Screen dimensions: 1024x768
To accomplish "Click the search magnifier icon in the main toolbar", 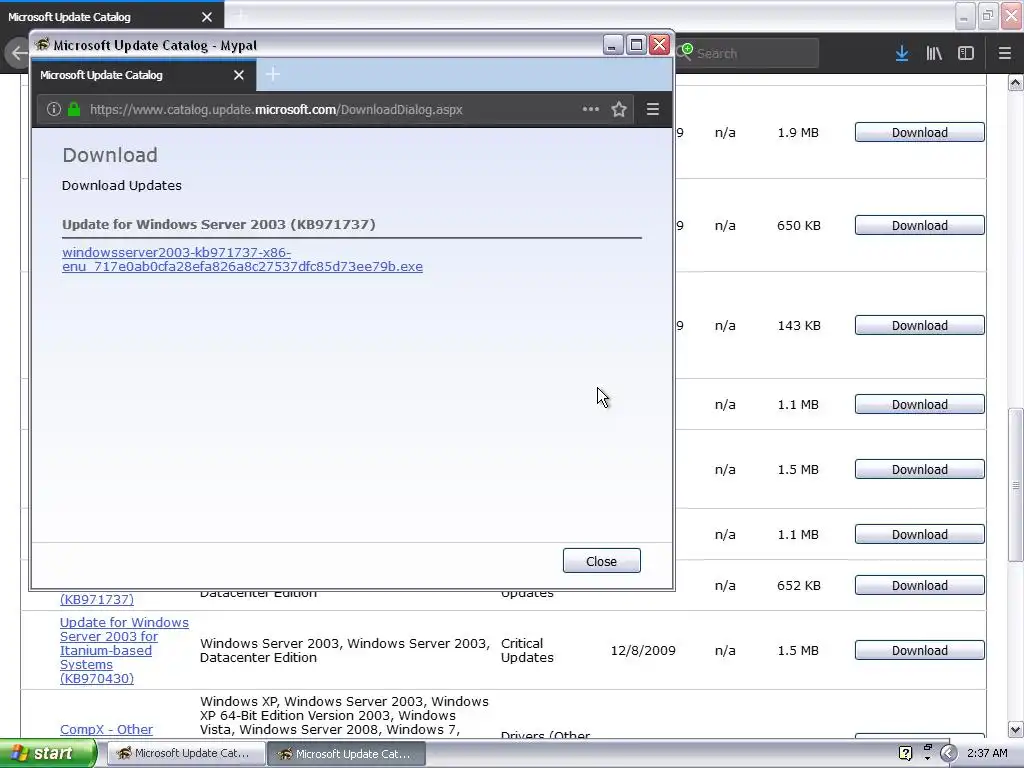I will [x=685, y=52].
